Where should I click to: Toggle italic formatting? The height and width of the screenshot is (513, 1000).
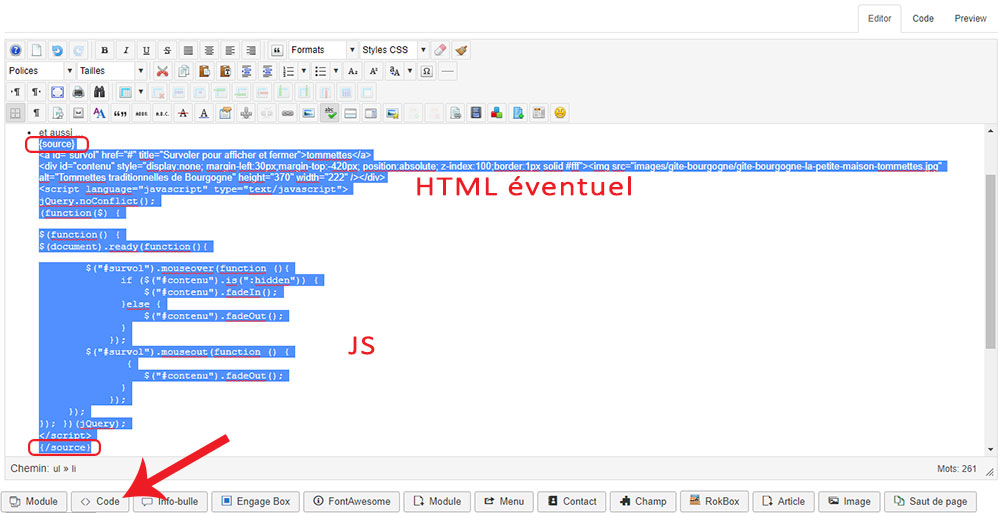126,50
